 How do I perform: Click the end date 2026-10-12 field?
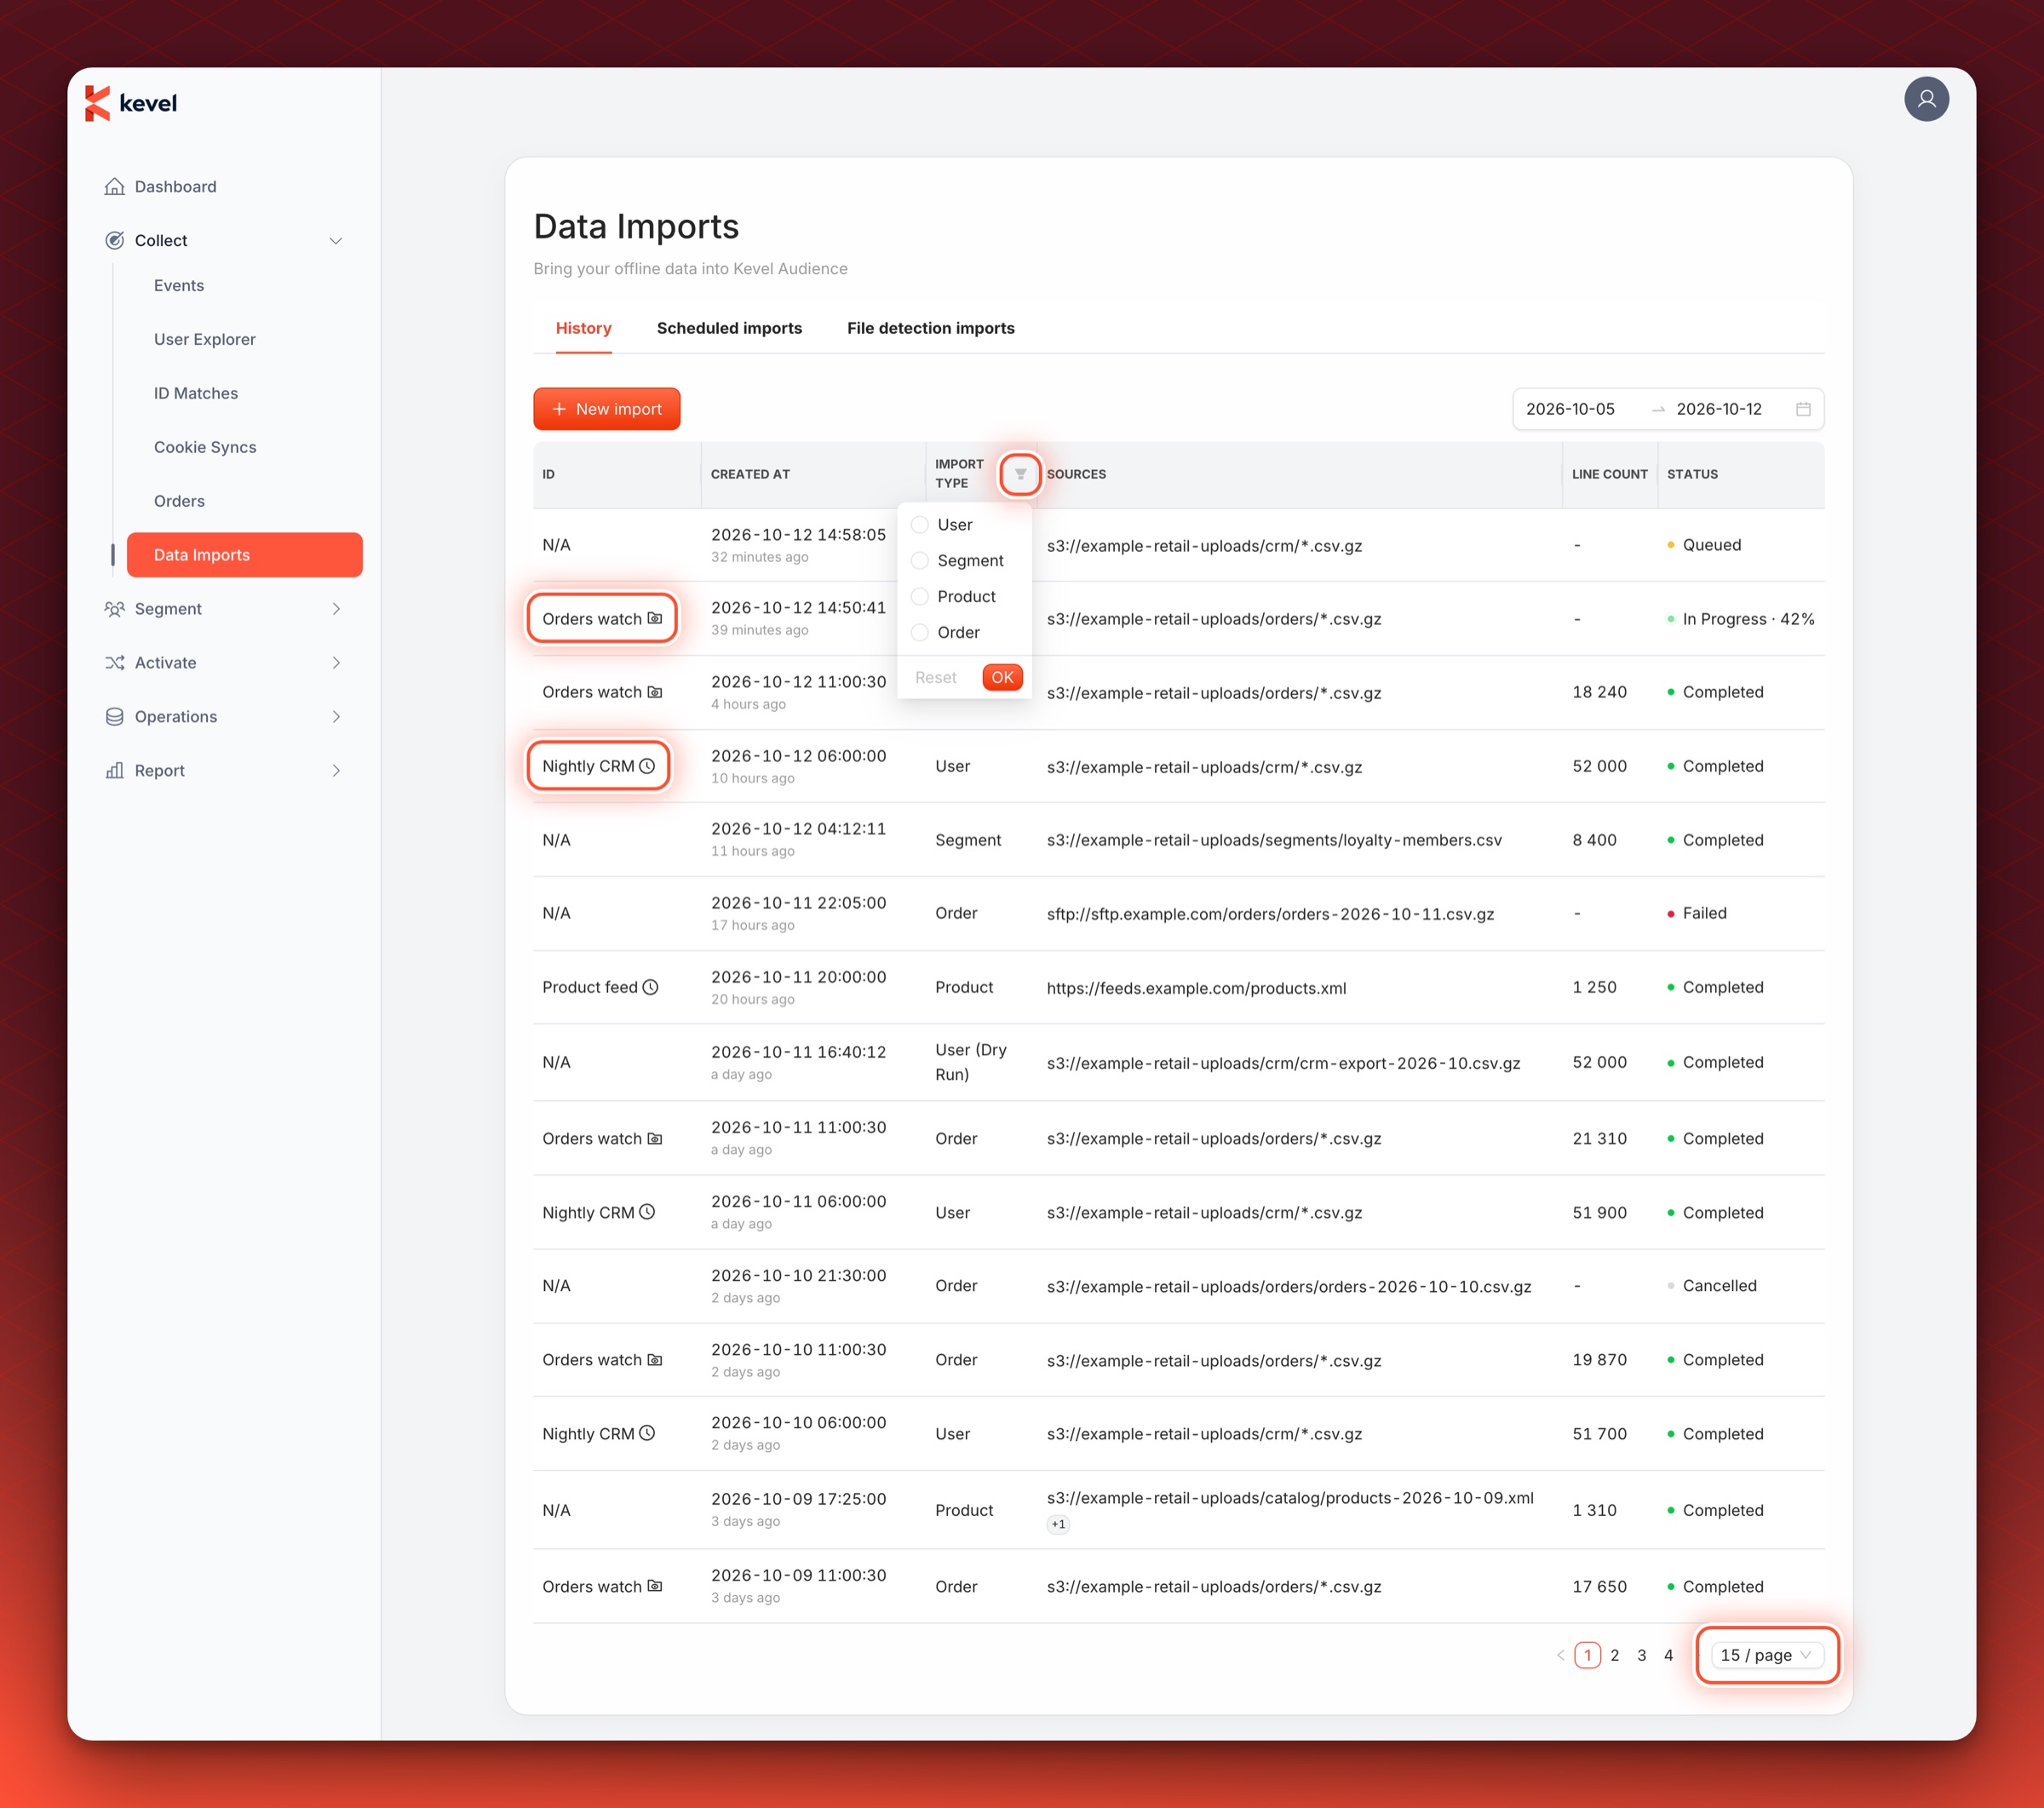coord(1719,409)
